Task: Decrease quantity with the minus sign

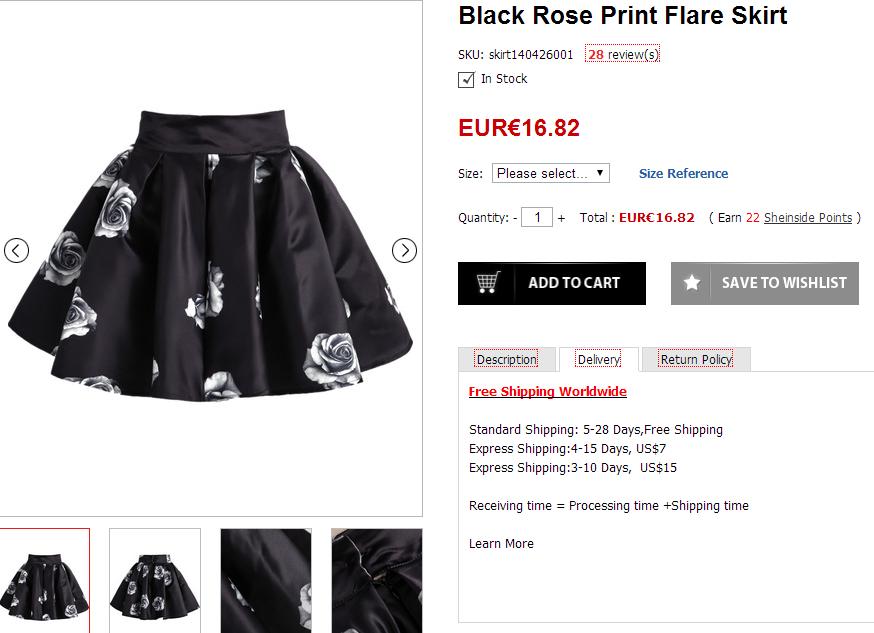Action: (x=515, y=218)
